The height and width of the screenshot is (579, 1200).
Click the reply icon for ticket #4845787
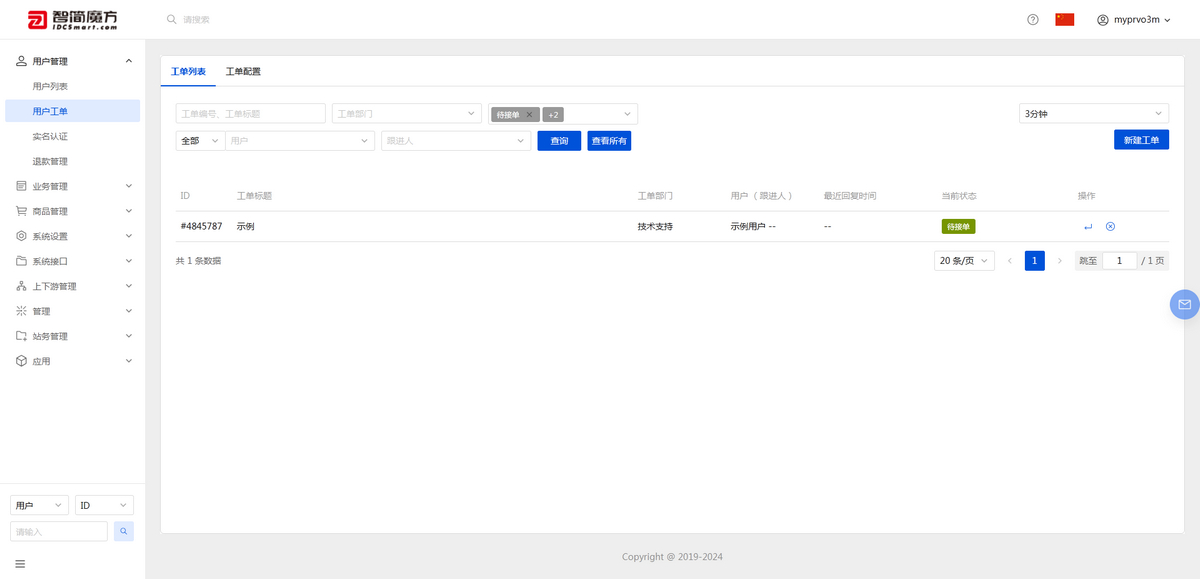point(1088,227)
